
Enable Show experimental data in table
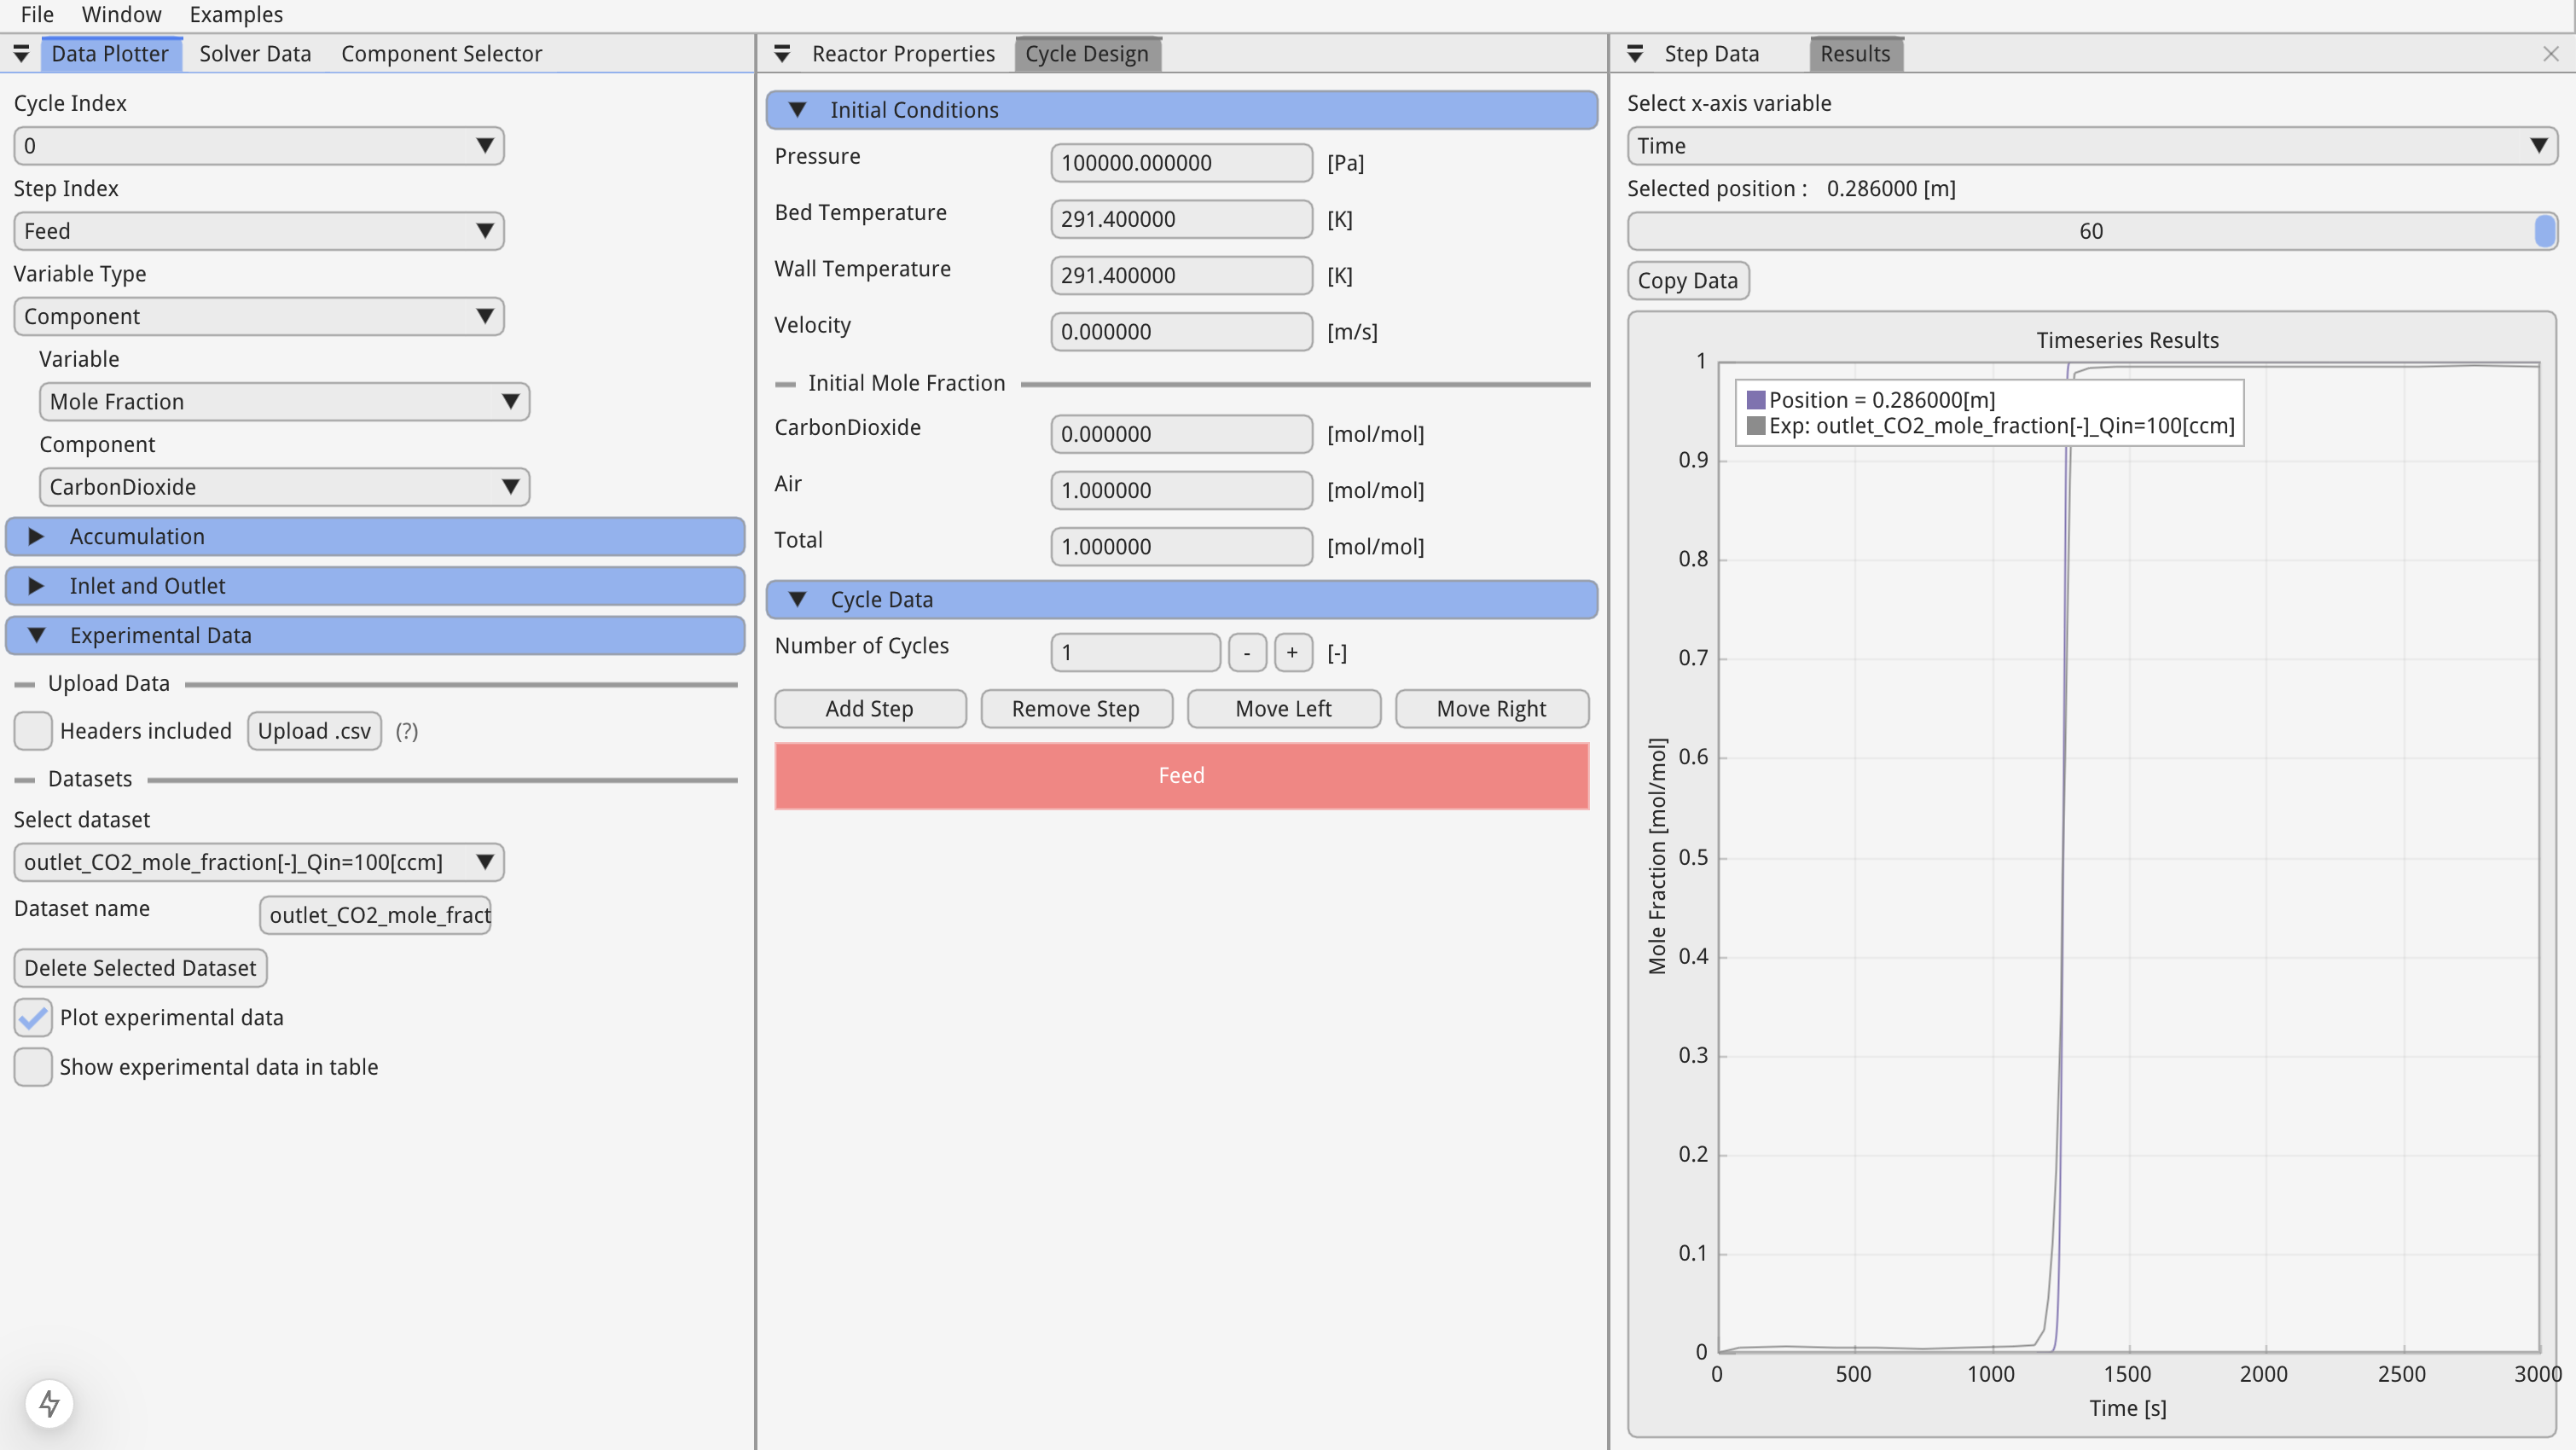33,1067
